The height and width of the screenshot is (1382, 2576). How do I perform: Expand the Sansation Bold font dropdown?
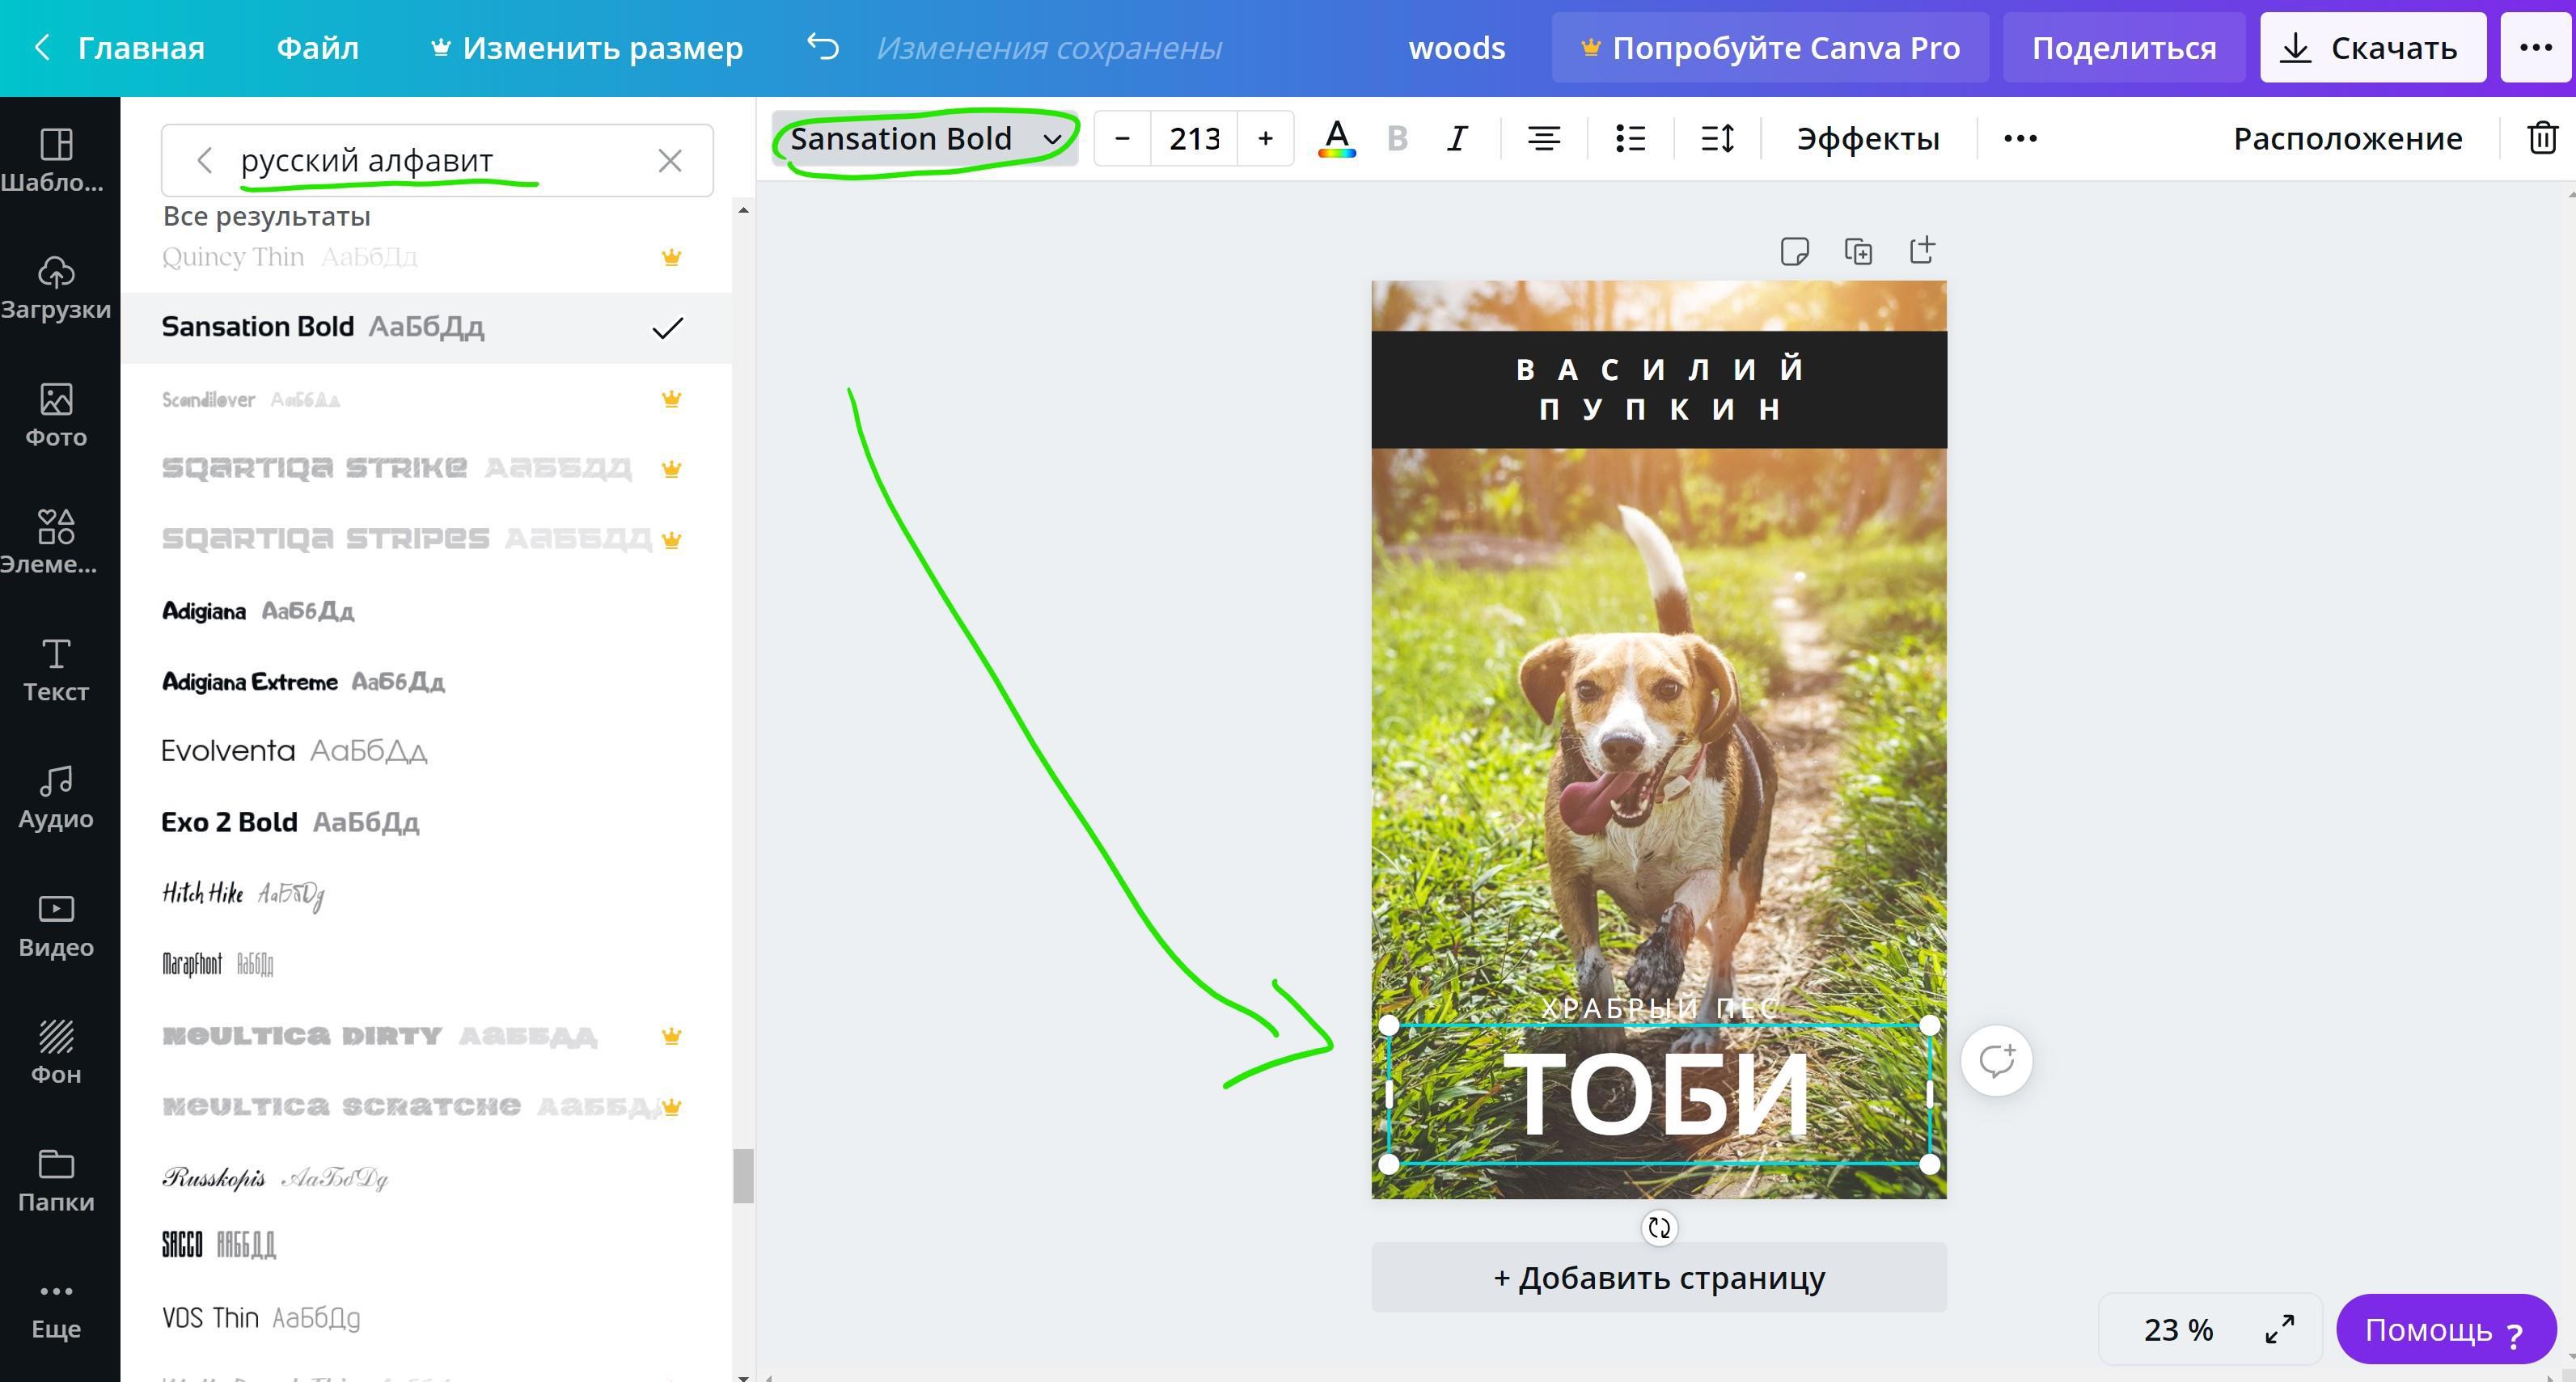(924, 138)
